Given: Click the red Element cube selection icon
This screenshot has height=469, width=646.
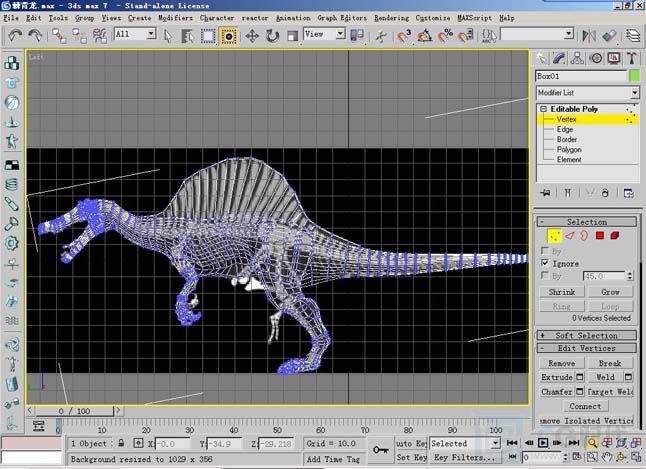Looking at the screenshot, I should pyautogui.click(x=615, y=236).
